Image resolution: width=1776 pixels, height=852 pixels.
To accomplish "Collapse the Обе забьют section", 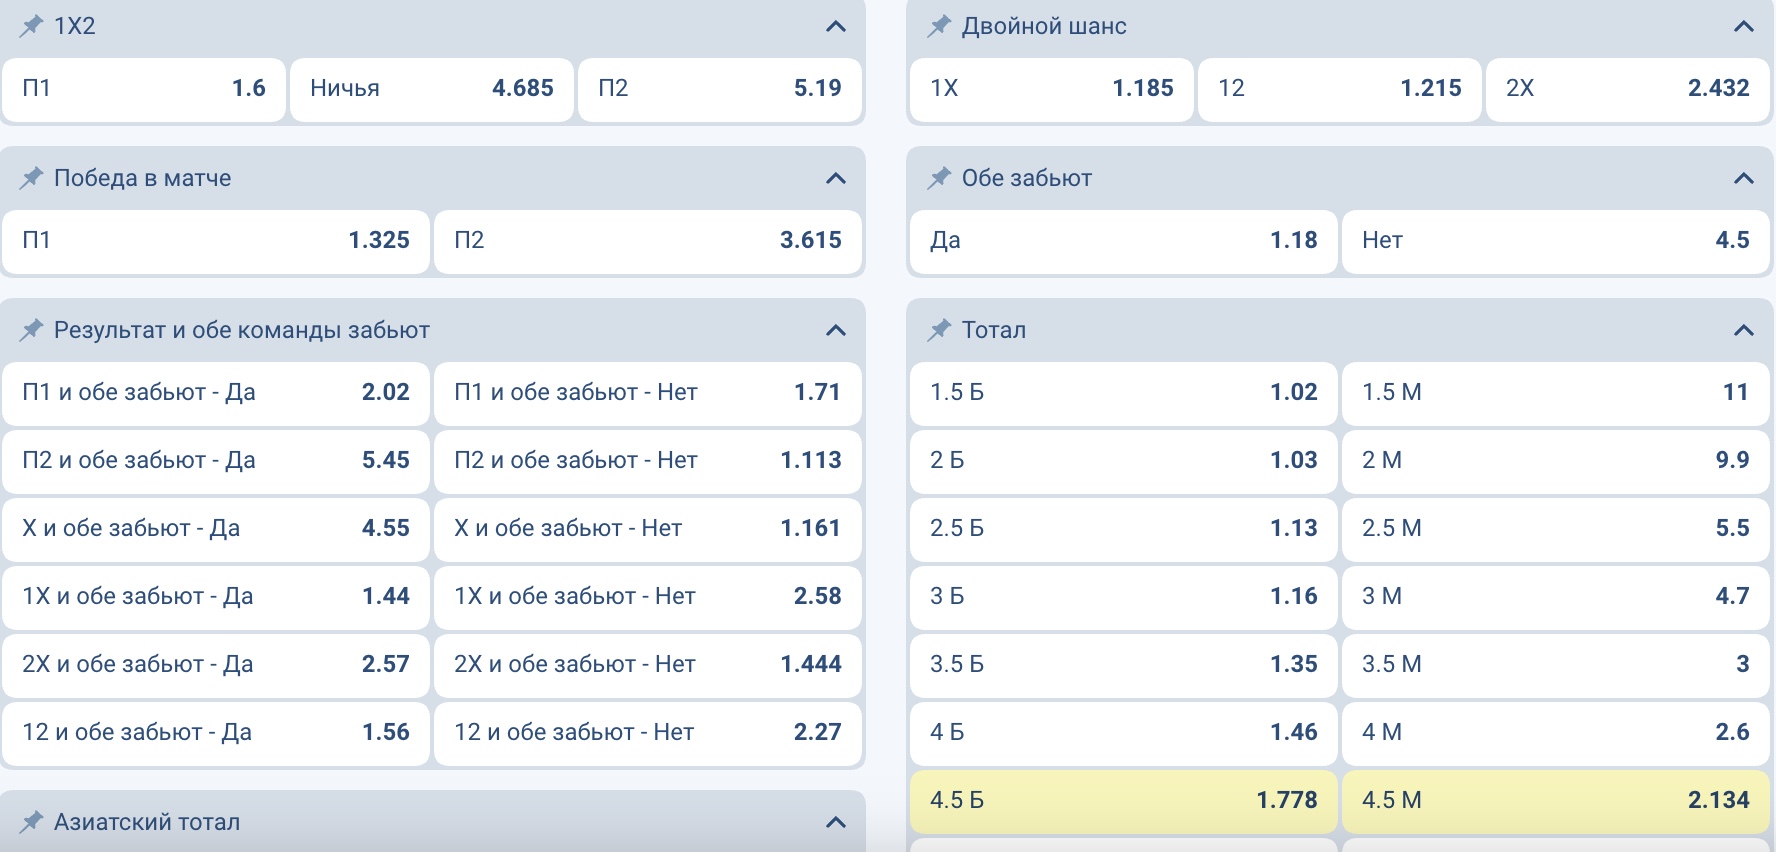I will (1743, 178).
